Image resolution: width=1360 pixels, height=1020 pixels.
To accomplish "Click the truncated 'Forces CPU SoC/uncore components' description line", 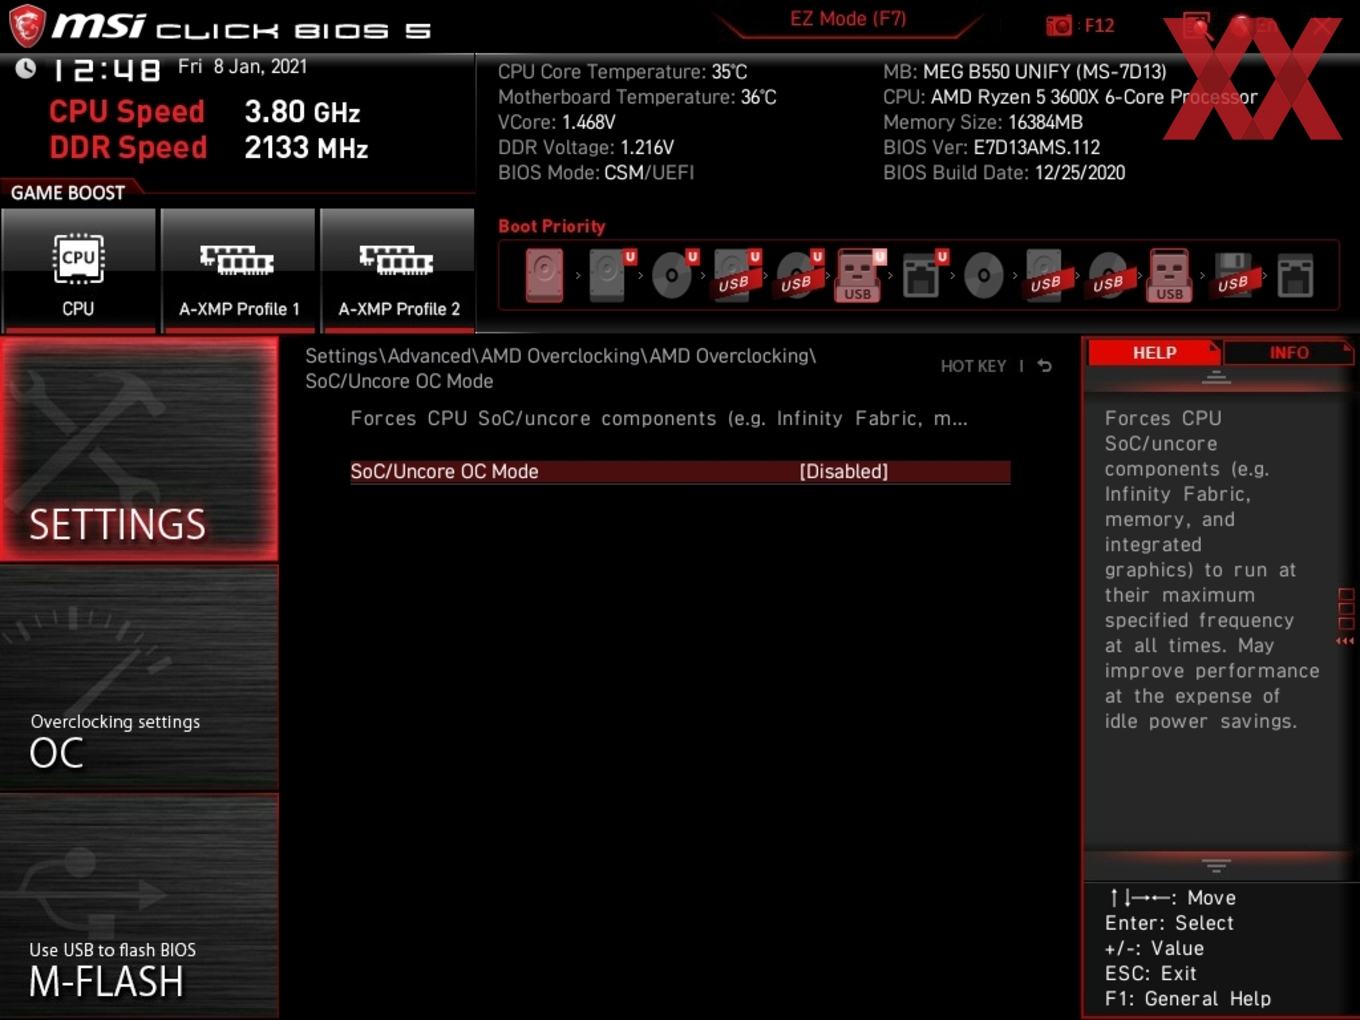I will coord(659,419).
